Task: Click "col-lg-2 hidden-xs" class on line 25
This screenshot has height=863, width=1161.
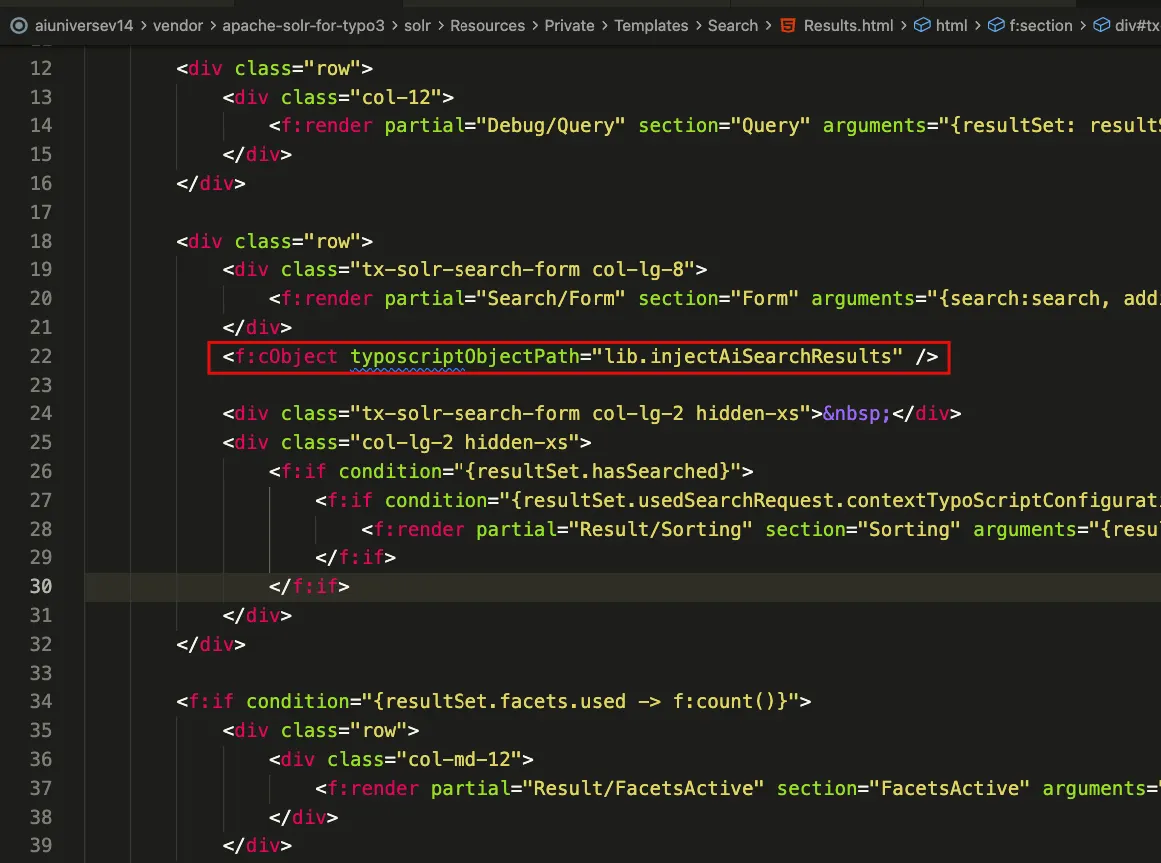Action: point(465,443)
